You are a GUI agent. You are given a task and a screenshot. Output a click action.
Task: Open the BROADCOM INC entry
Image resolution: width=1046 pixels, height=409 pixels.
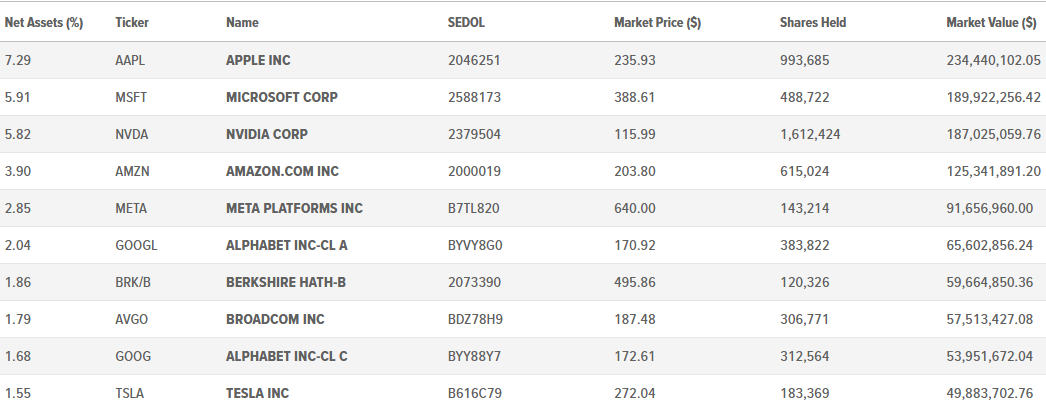coord(275,319)
